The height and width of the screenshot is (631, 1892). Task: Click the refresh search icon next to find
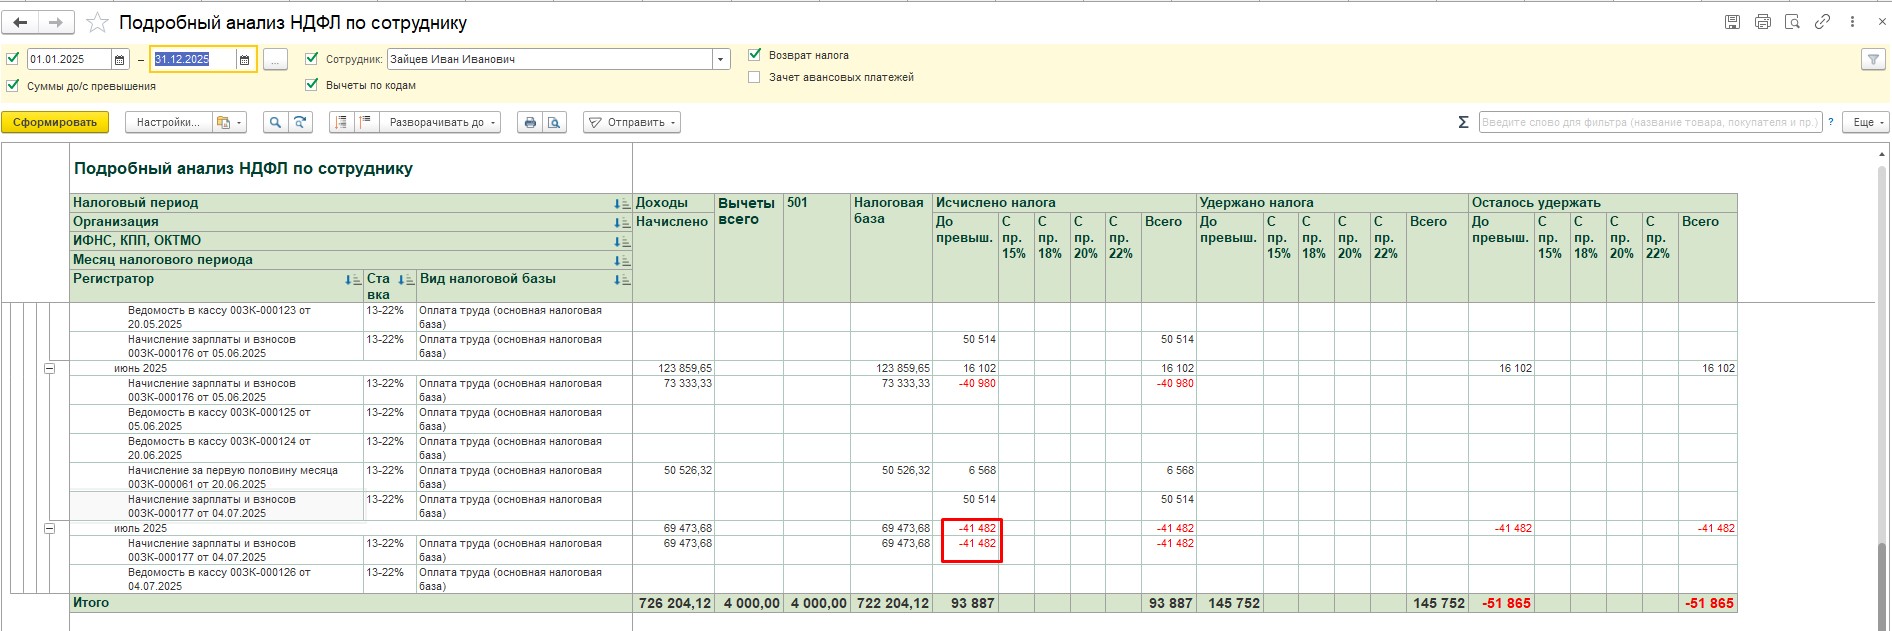300,122
